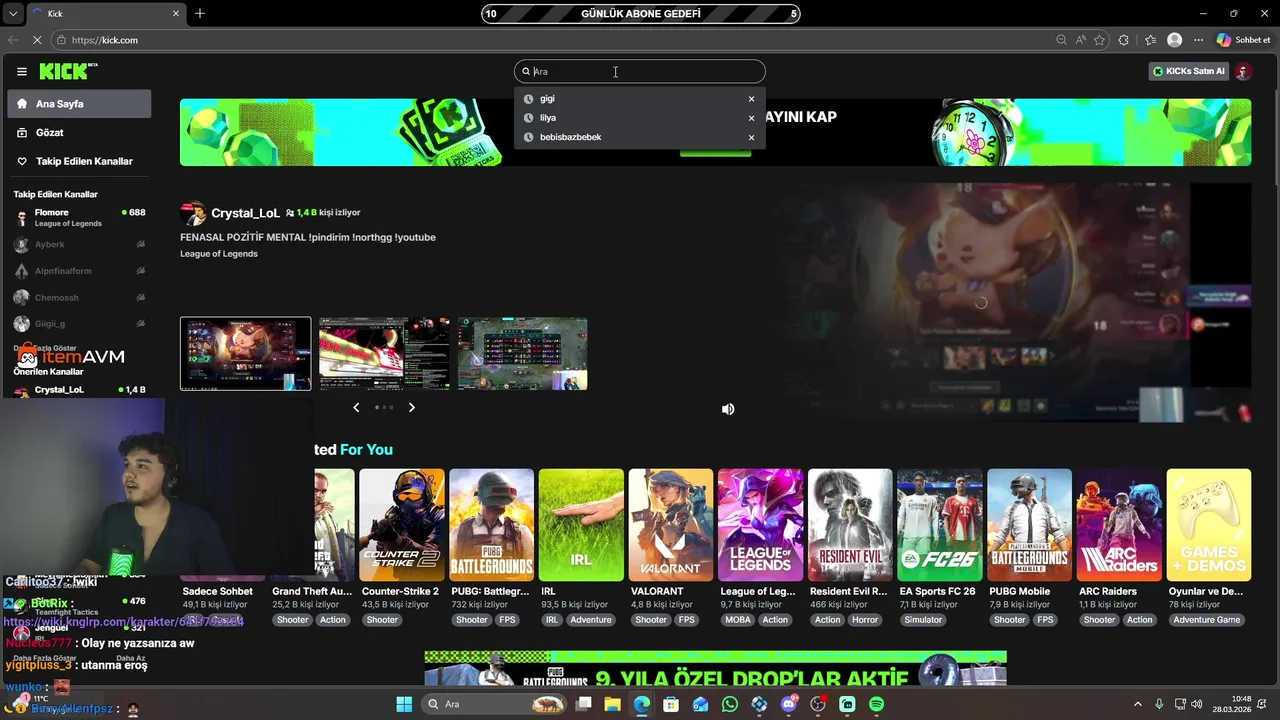Go to next featured stream arrow
The width and height of the screenshot is (1280, 720).
[x=411, y=408]
